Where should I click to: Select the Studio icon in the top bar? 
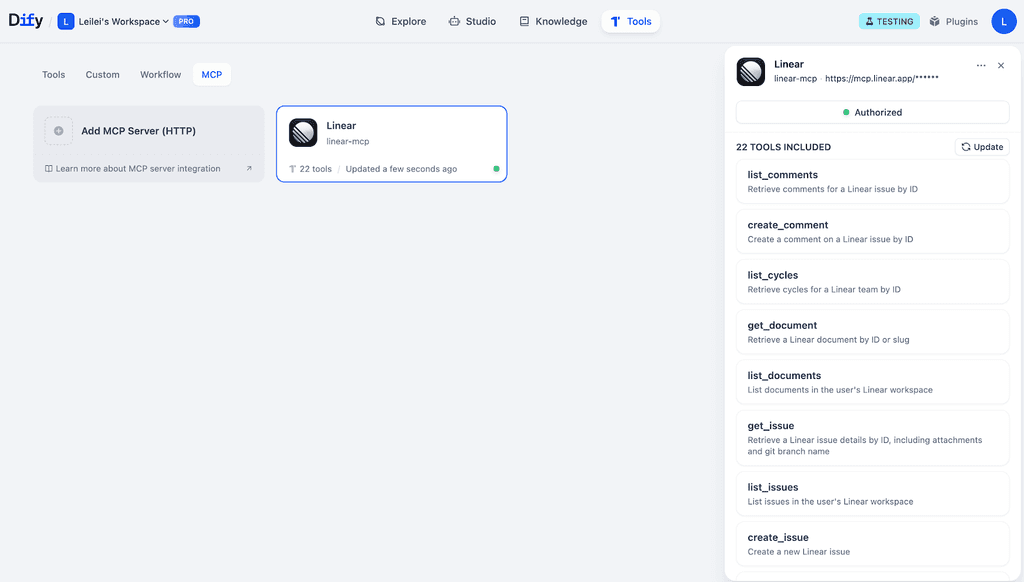[x=453, y=20]
